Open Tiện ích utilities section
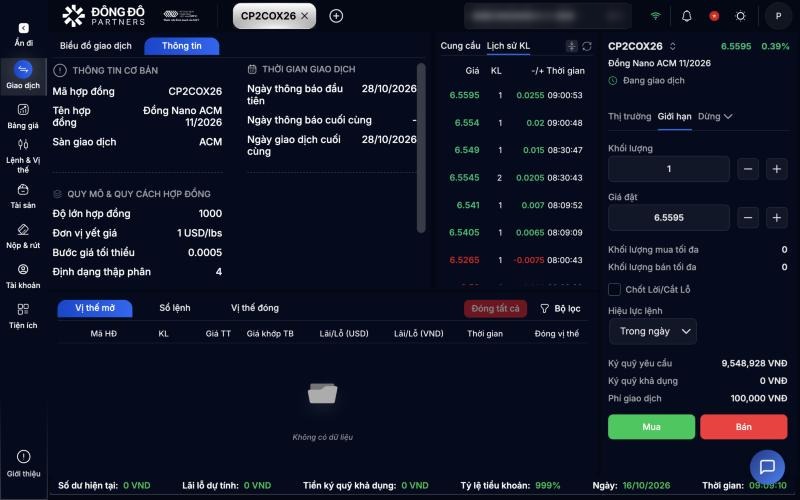The width and height of the screenshot is (800, 500). point(23,316)
